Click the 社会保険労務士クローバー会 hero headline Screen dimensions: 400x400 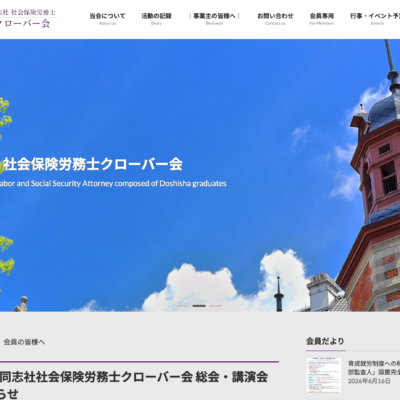(x=93, y=164)
